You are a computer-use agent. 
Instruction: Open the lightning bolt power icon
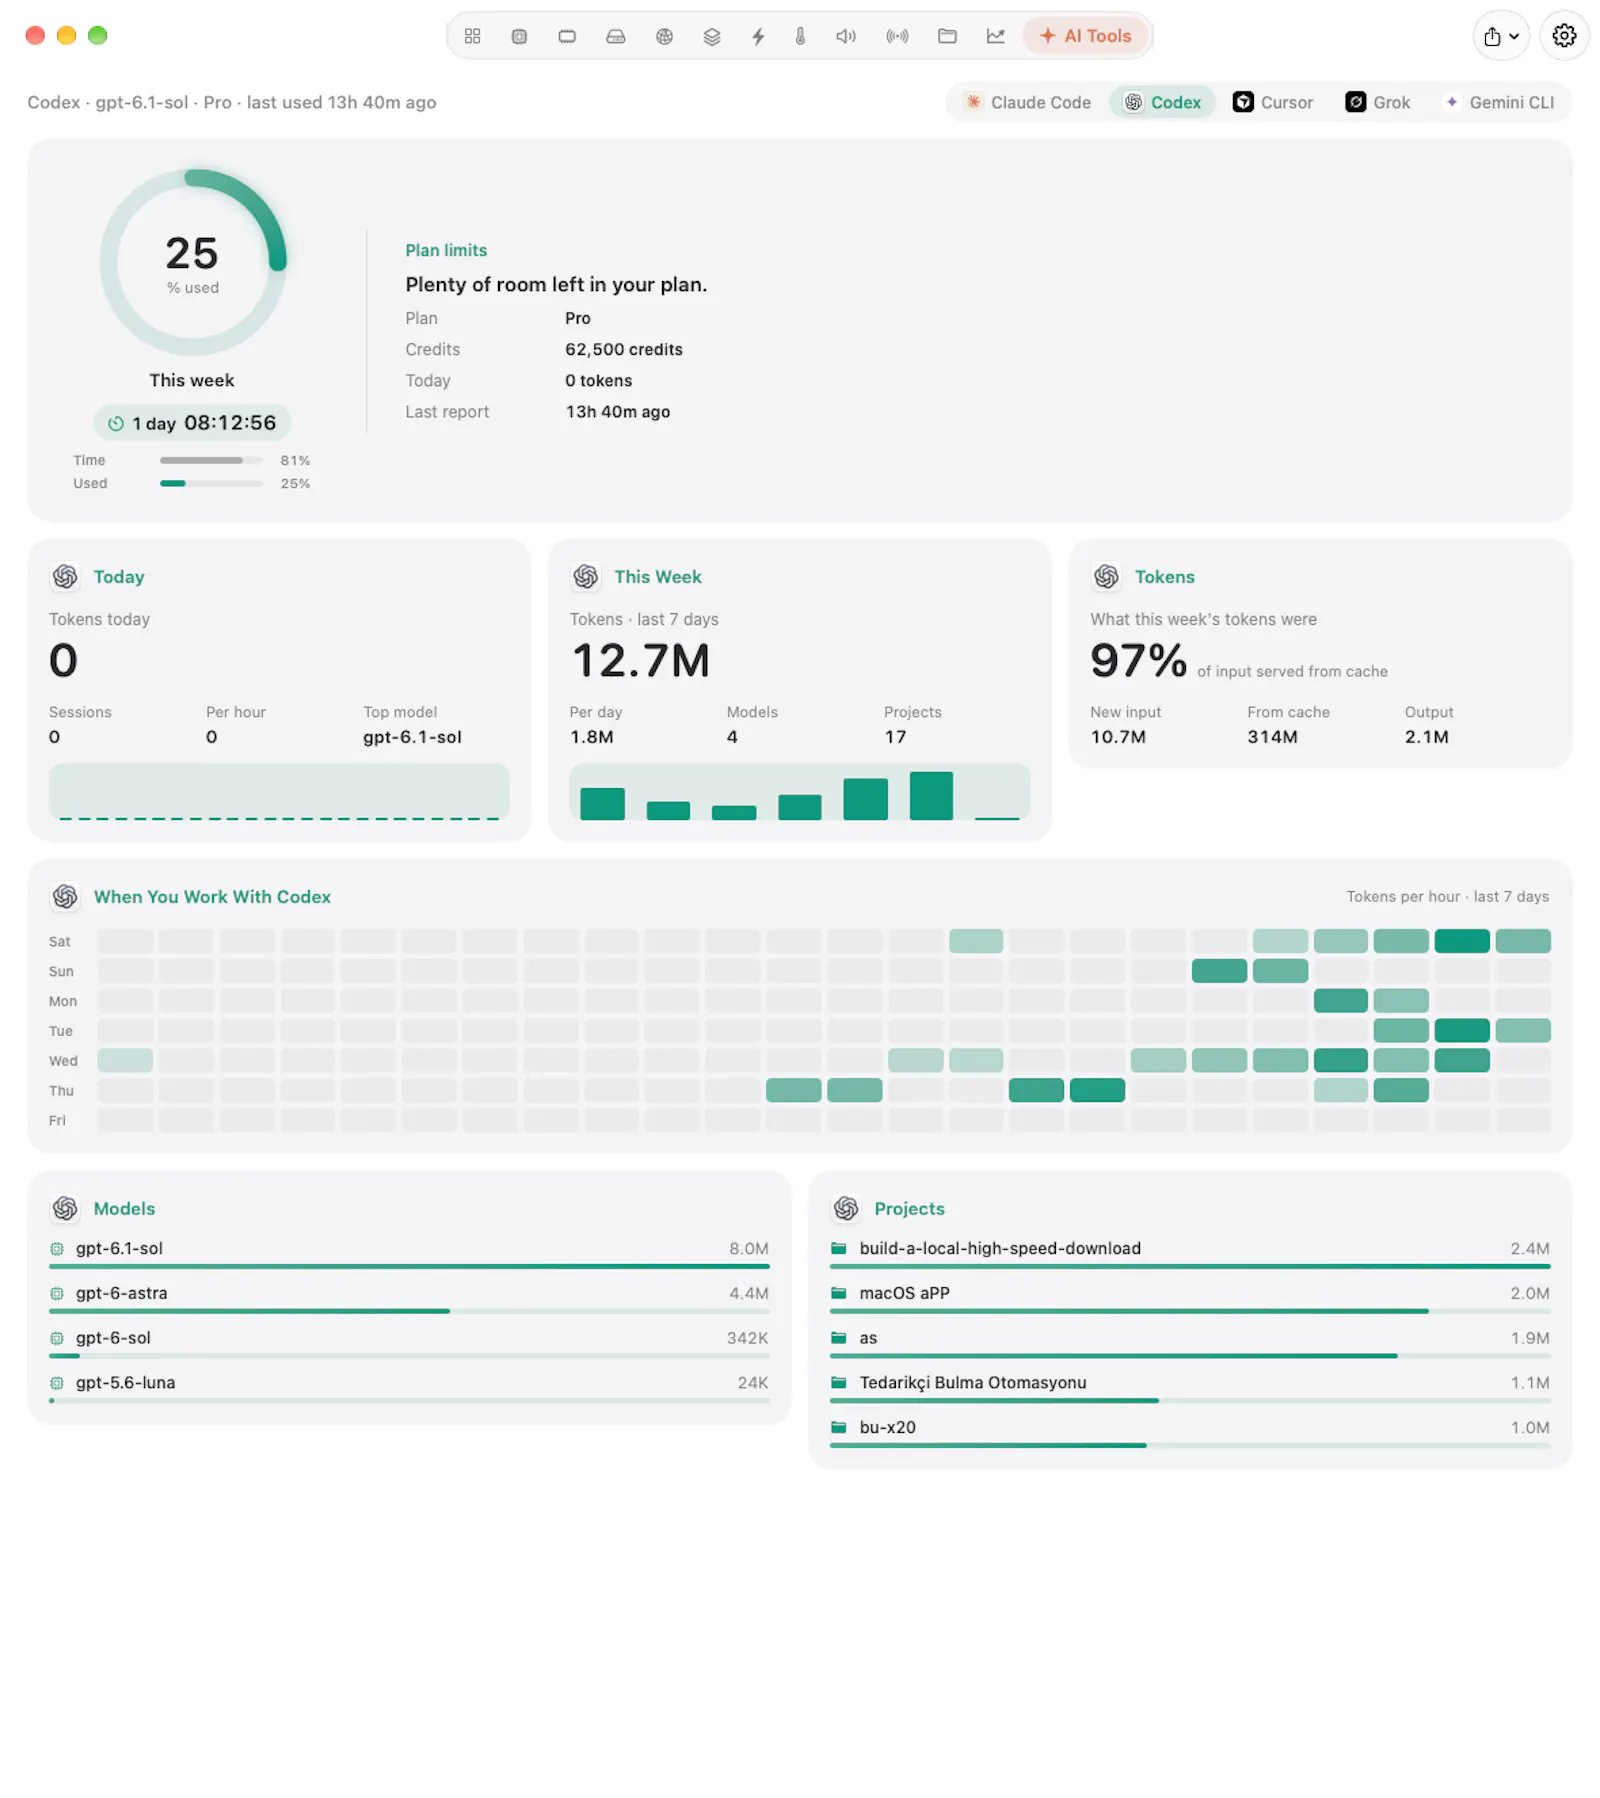tap(758, 36)
